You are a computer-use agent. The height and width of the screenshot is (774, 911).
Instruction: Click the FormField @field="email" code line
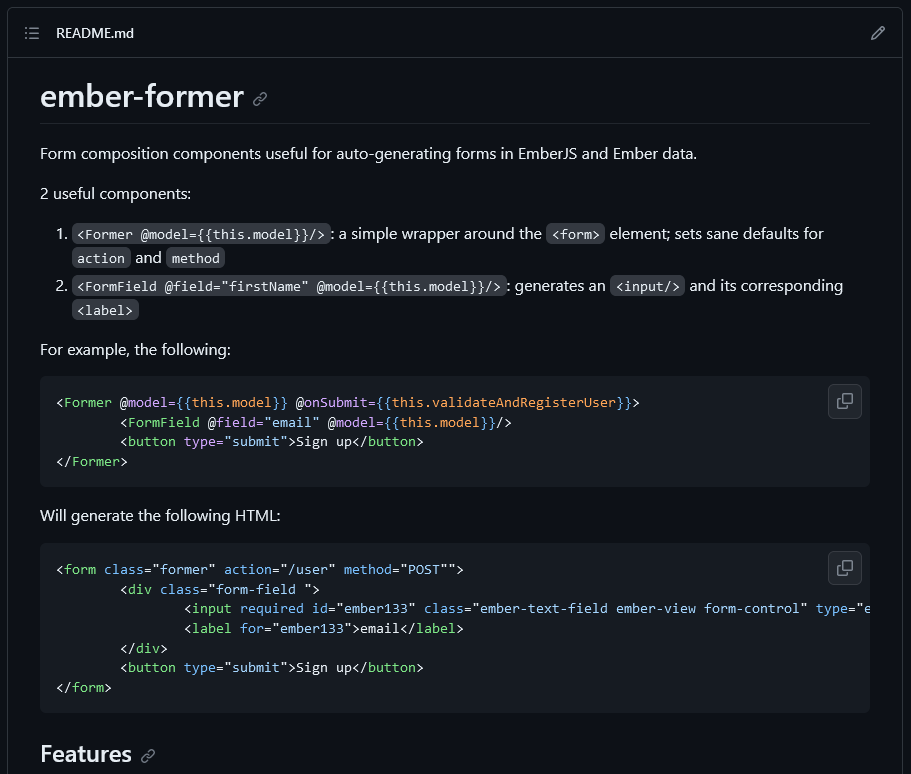(315, 422)
